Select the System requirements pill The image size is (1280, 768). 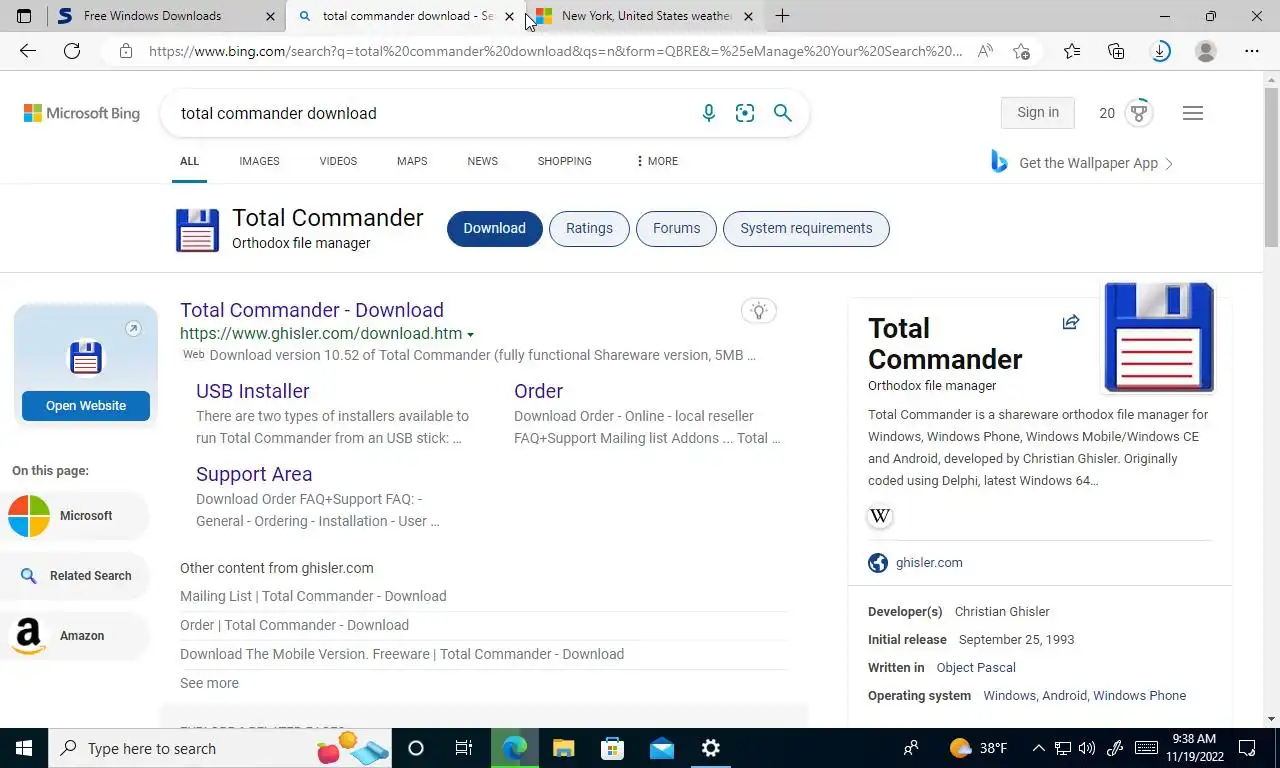coord(806,228)
